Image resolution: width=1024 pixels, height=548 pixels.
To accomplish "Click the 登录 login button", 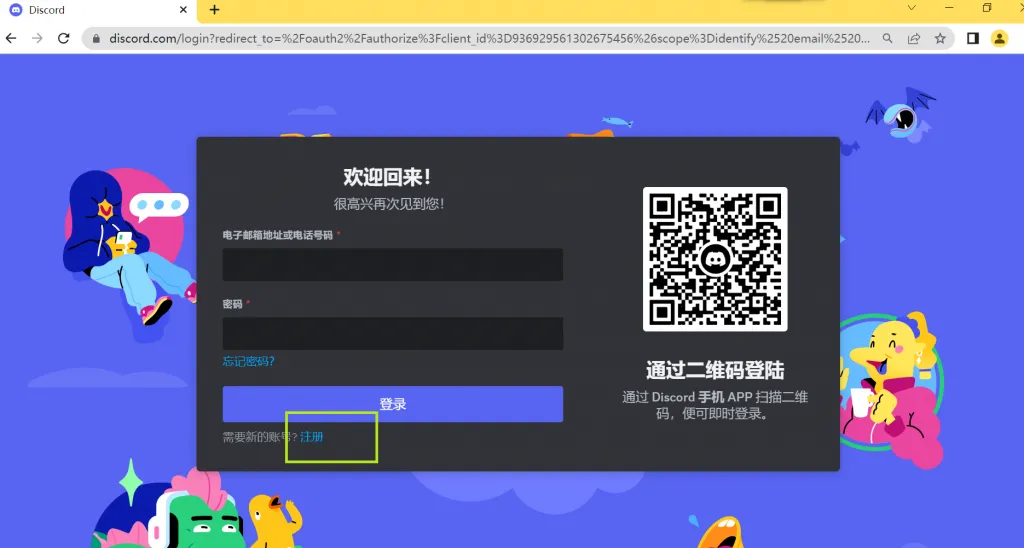I will coord(392,404).
